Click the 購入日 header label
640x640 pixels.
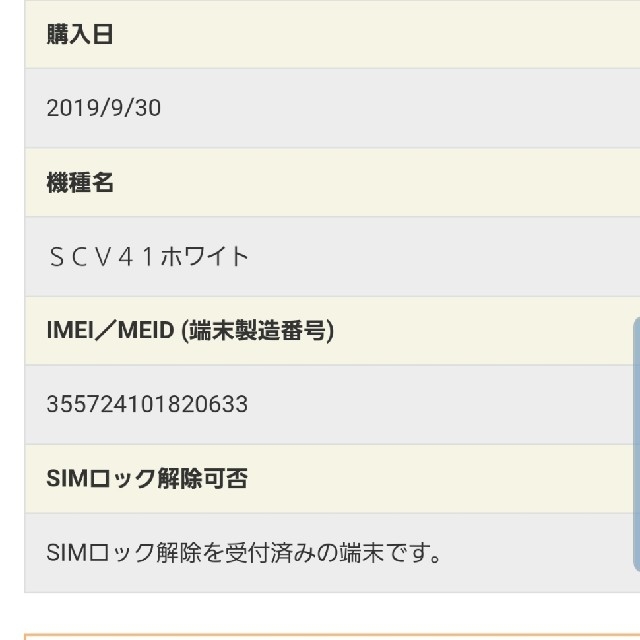click(80, 34)
